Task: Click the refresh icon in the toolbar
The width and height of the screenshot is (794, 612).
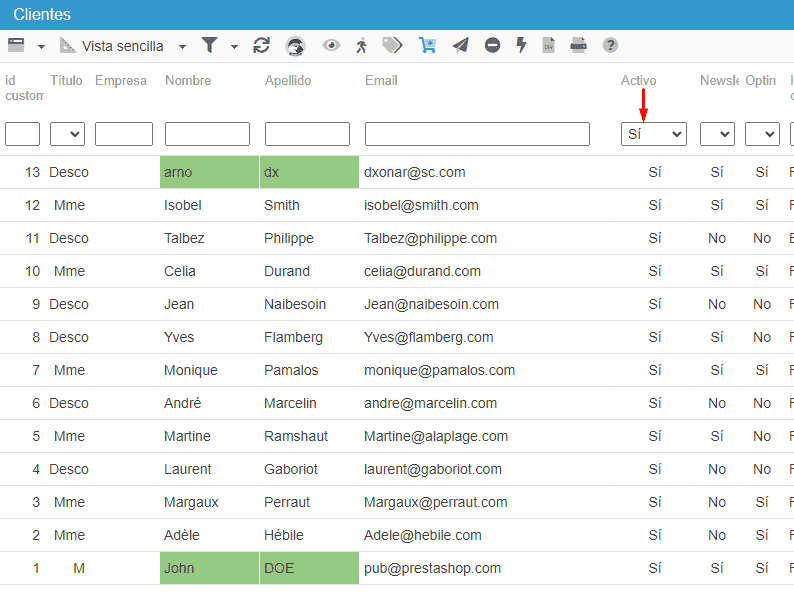Action: (x=262, y=45)
